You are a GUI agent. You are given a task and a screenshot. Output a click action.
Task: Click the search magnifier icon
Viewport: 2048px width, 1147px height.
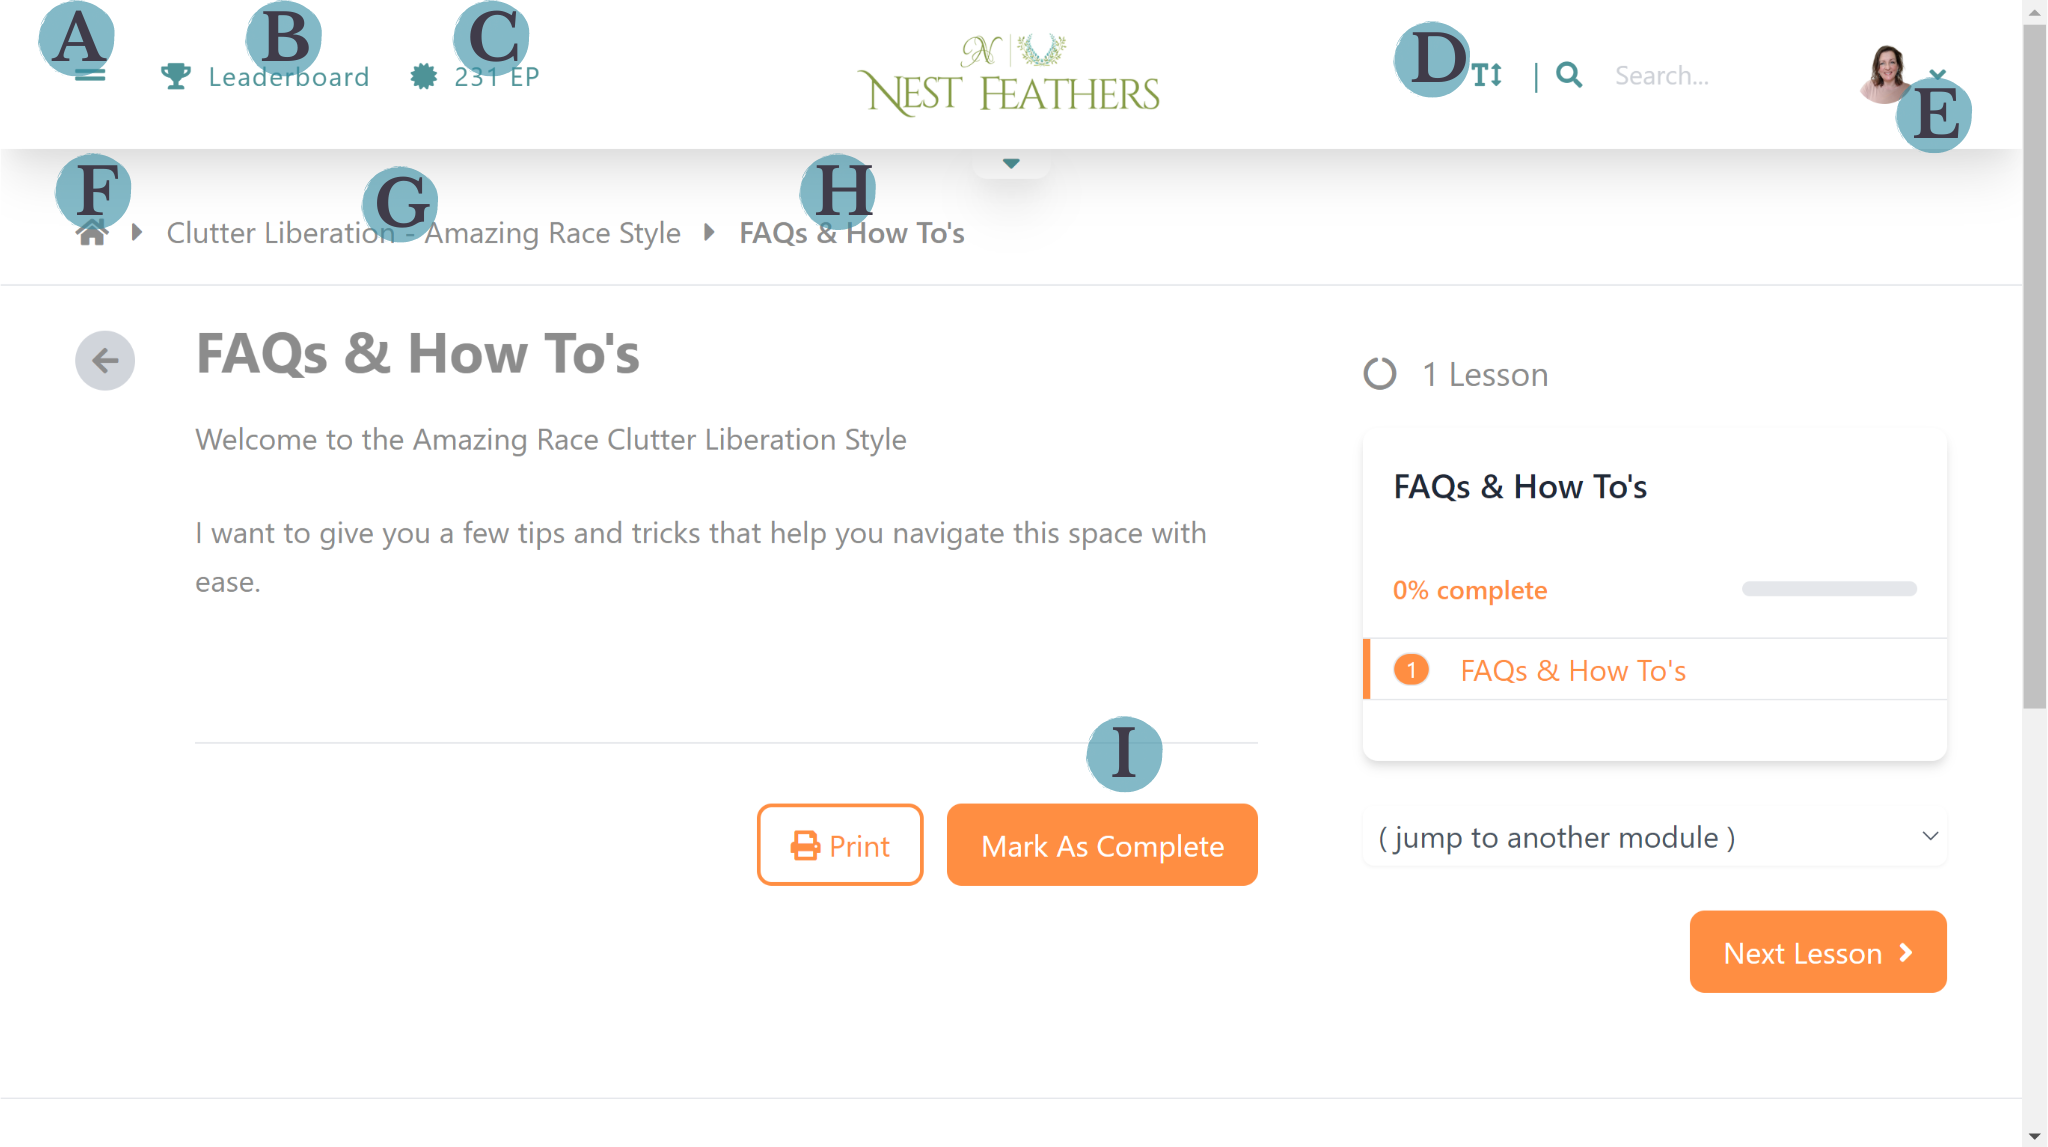[x=1569, y=75]
